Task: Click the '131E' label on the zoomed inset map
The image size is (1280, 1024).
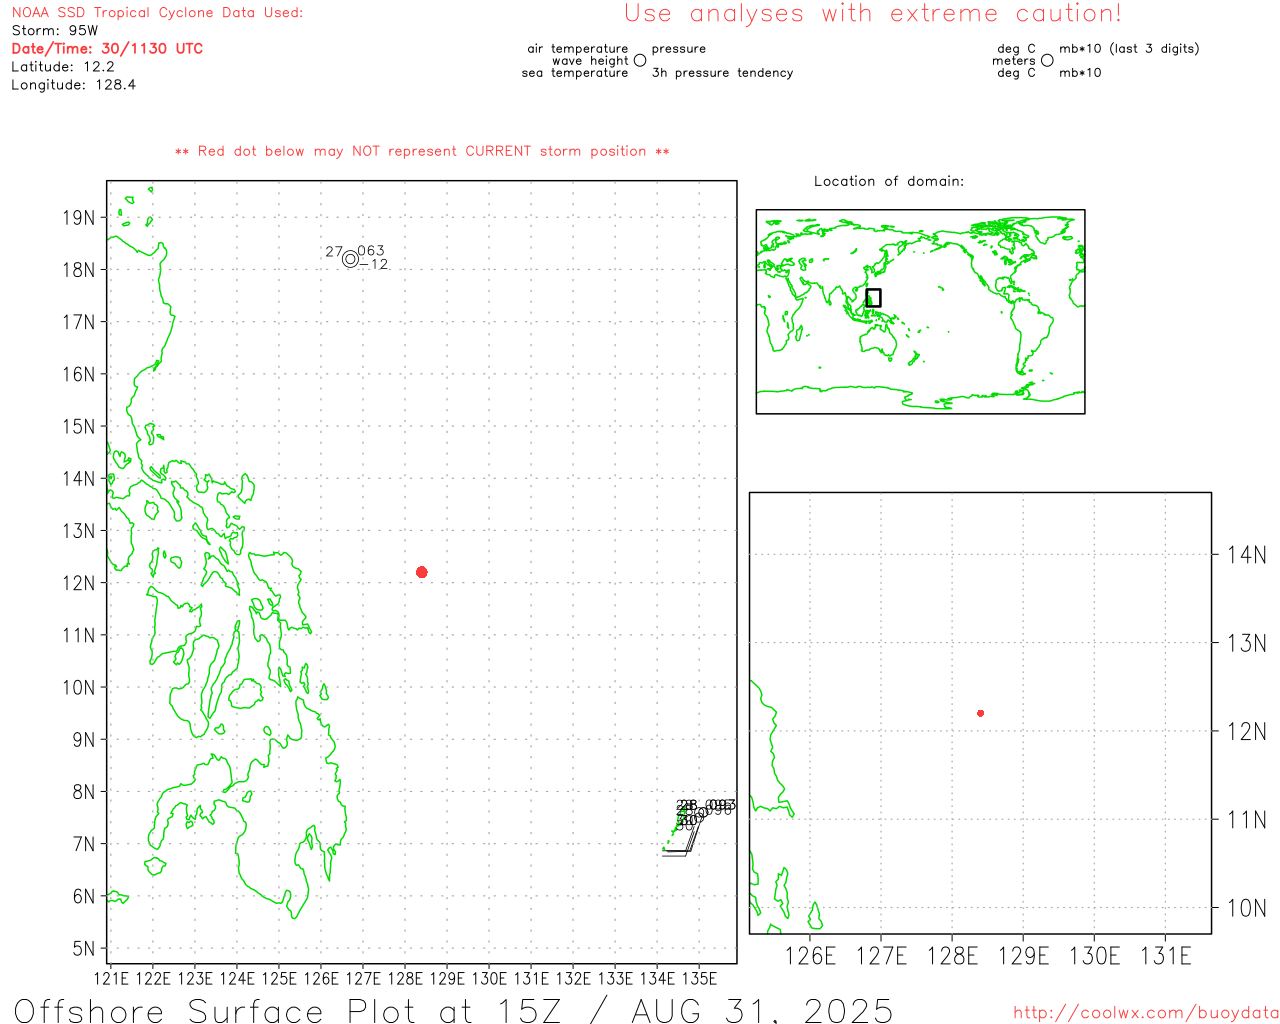Action: [x=1166, y=956]
